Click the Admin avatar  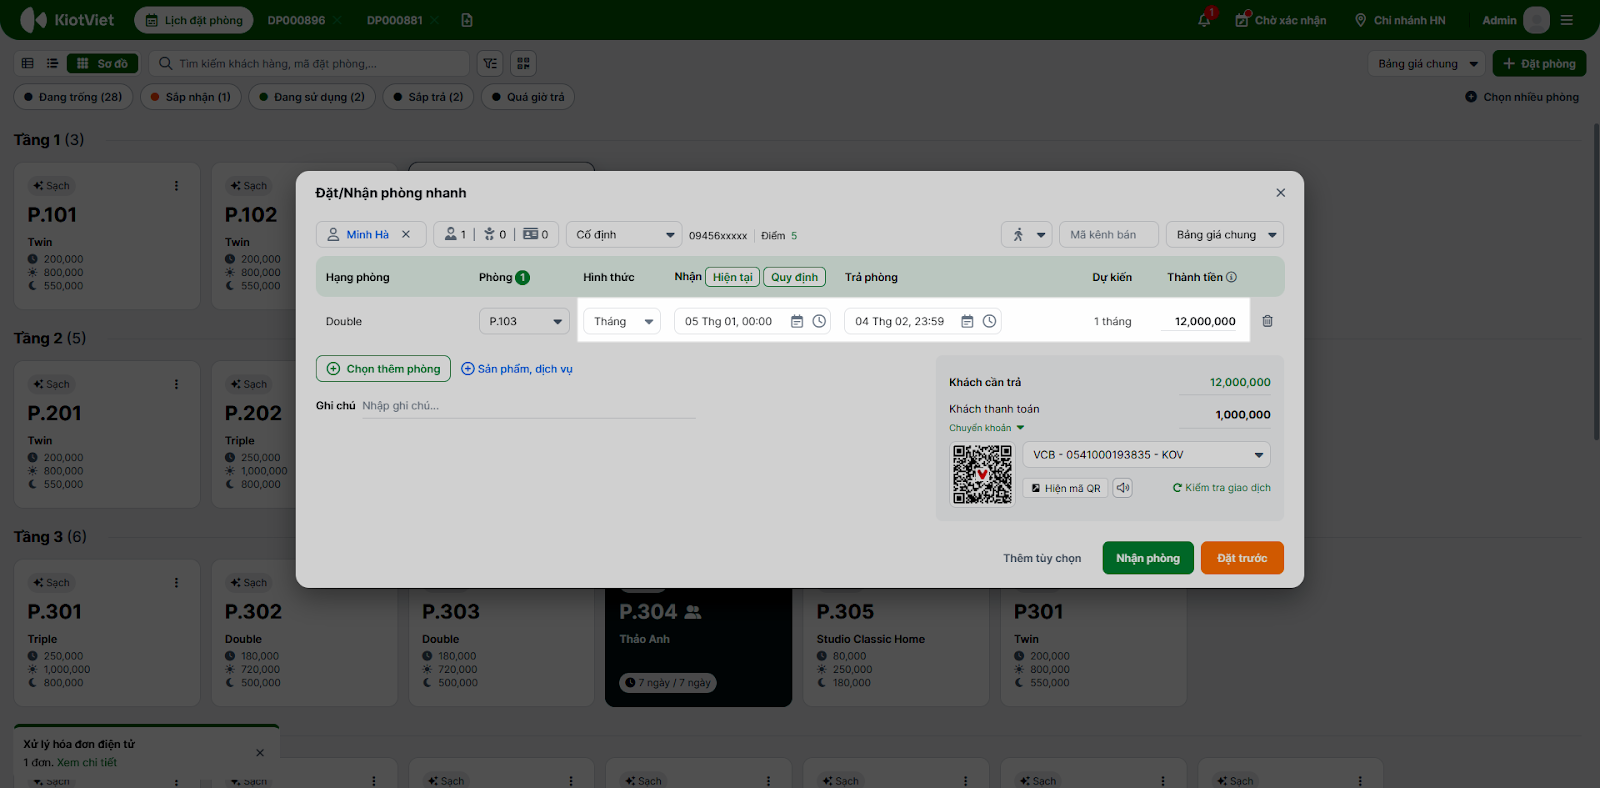click(x=1537, y=20)
